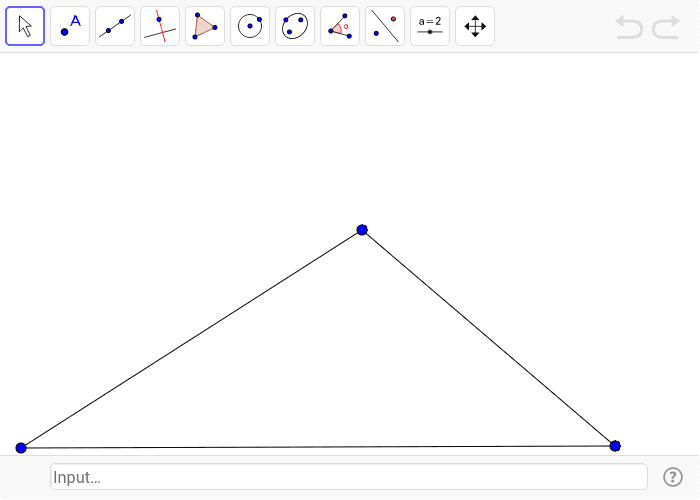Select the Slider a=2 tool
The image size is (700, 500).
(x=430, y=26)
